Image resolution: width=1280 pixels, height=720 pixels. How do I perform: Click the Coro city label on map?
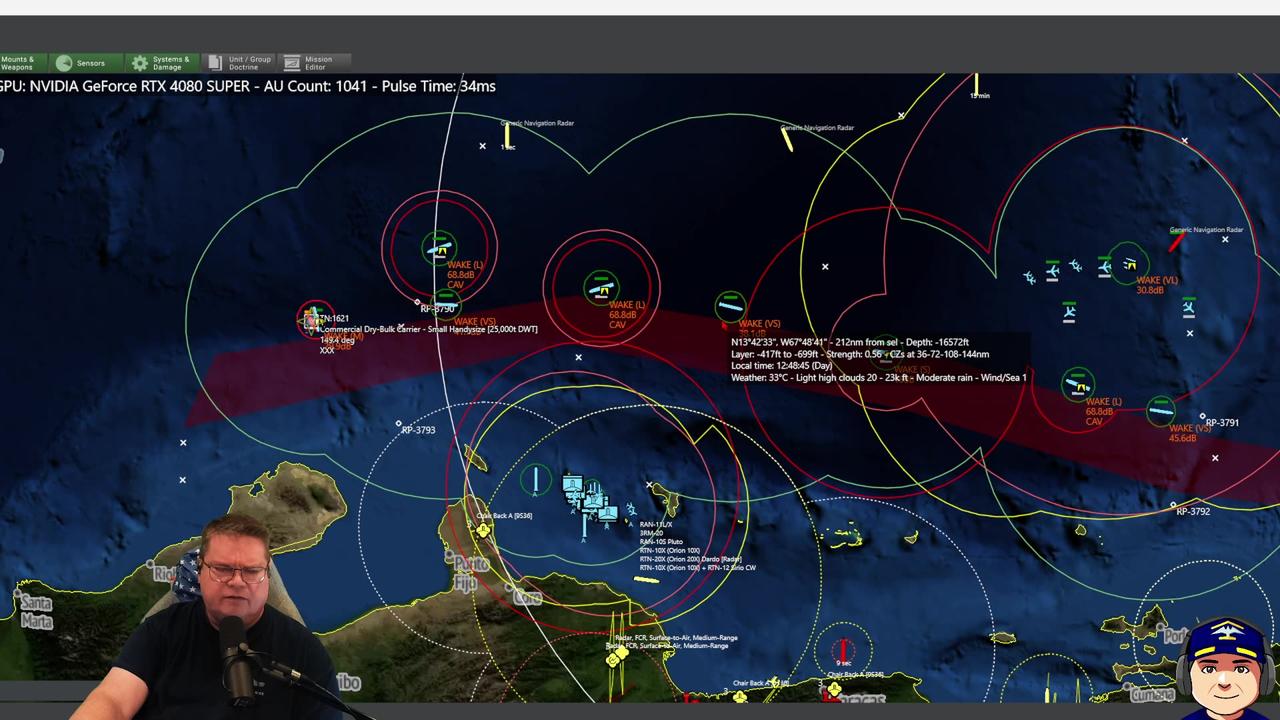point(527,597)
